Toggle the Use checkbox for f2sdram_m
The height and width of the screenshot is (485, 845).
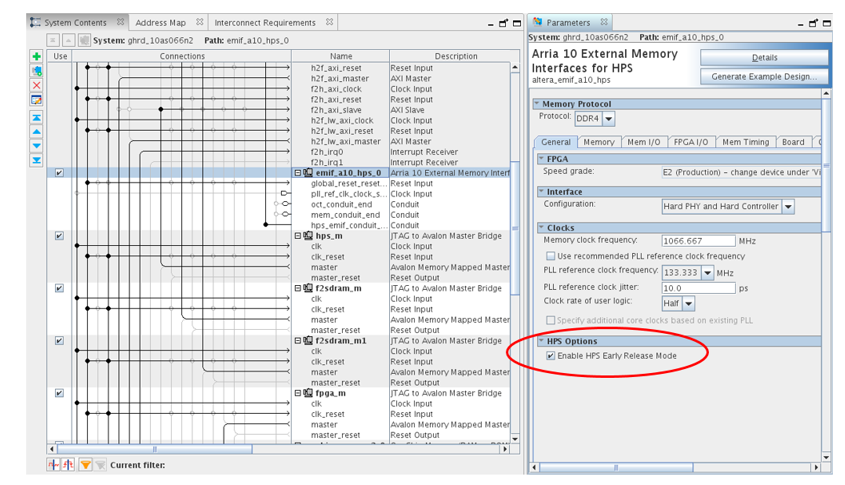59,288
